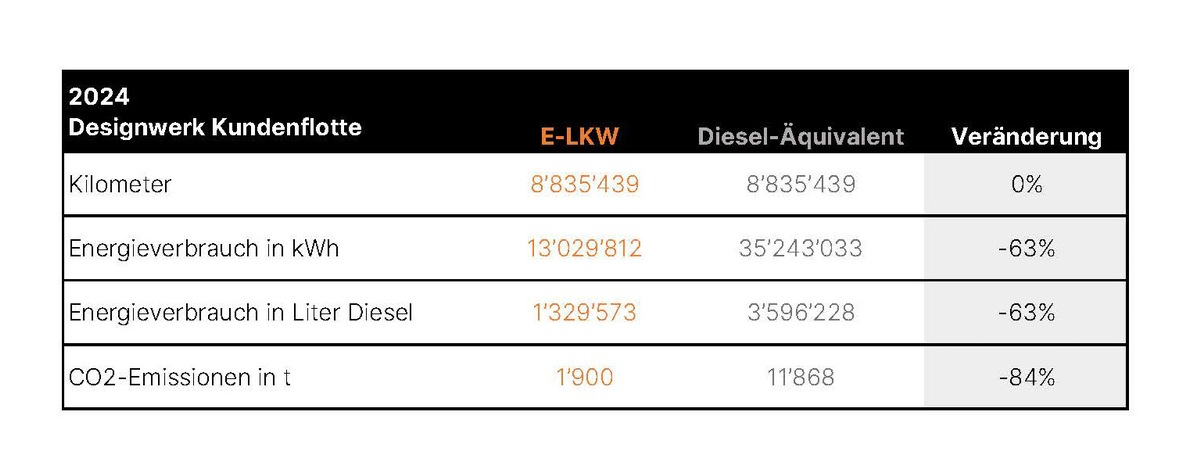Select the Kilometer row label
The height and width of the screenshot is (472, 1200).
[119, 185]
